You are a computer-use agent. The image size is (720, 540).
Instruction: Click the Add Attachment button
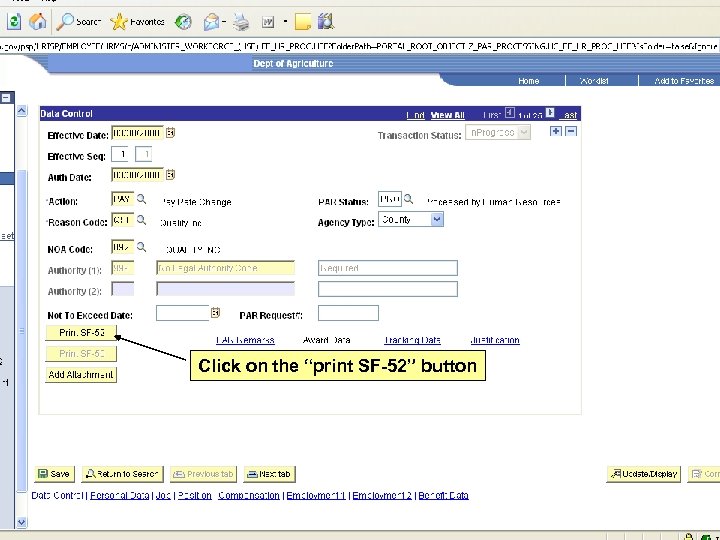tap(81, 375)
